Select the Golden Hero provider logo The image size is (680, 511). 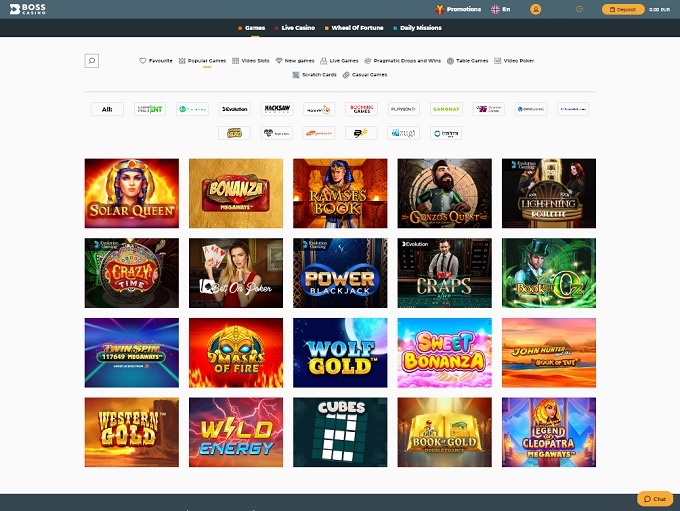(234, 133)
